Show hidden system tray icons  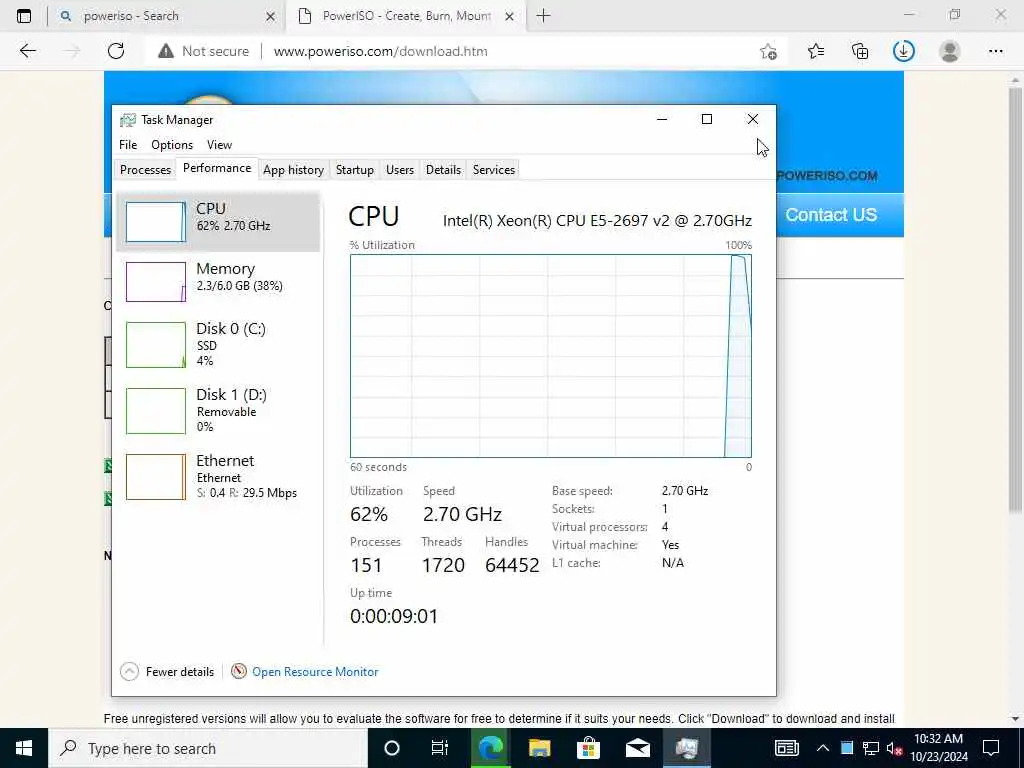(x=823, y=748)
